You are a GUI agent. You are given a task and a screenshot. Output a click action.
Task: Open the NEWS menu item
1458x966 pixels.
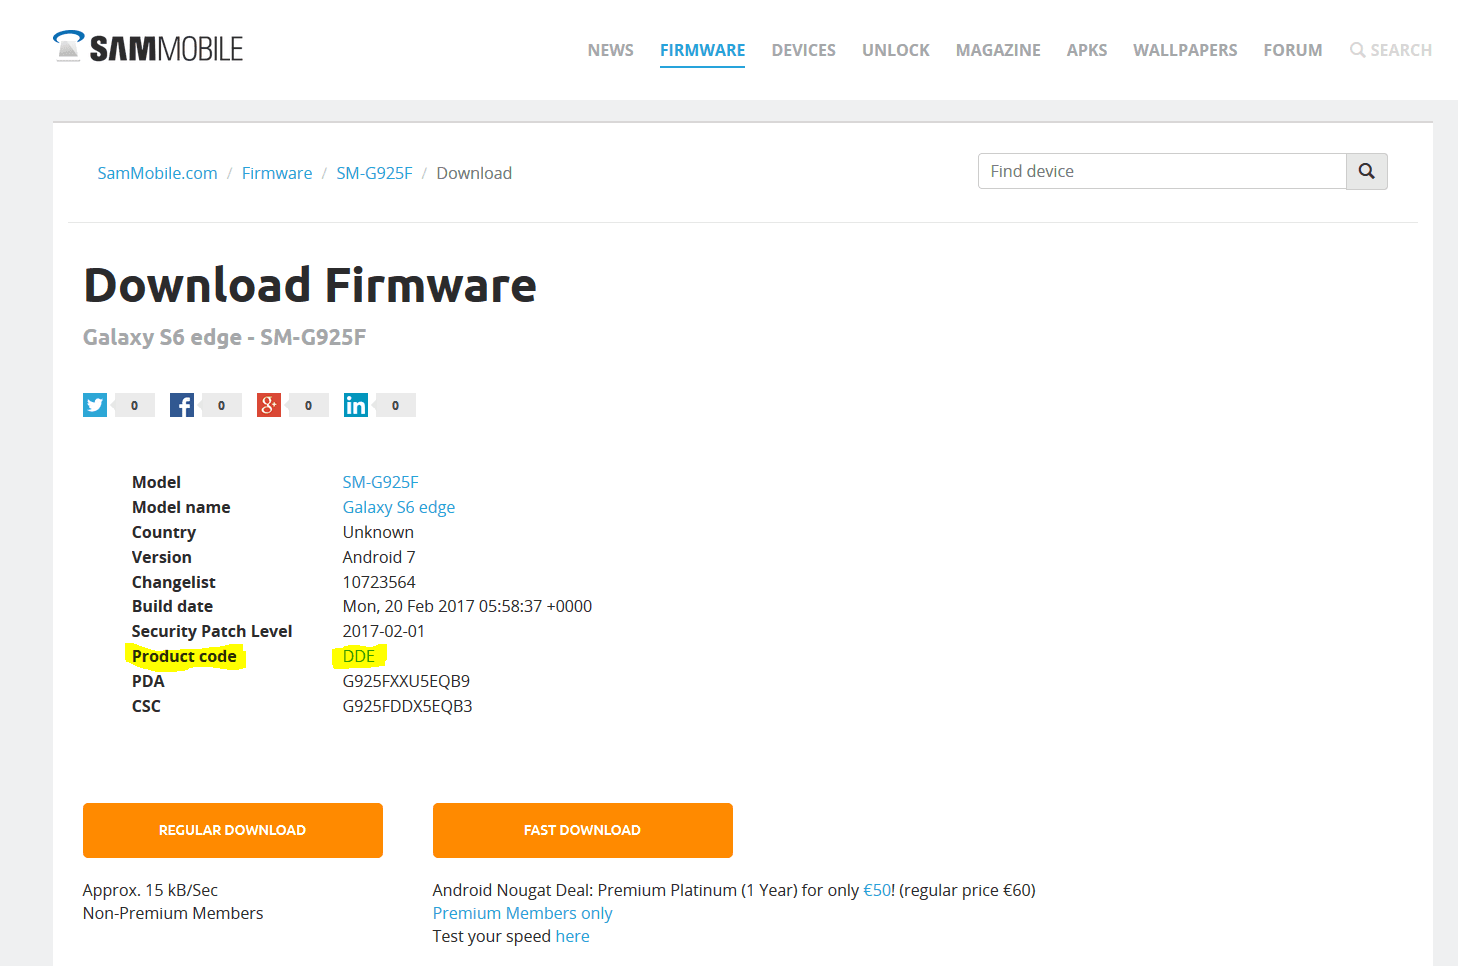point(611,50)
